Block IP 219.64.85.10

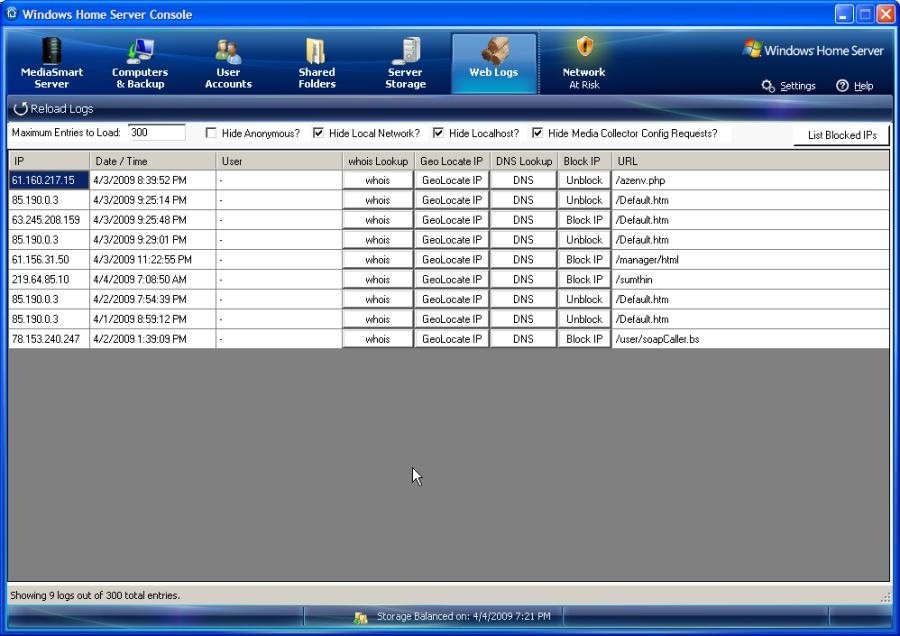tap(584, 280)
